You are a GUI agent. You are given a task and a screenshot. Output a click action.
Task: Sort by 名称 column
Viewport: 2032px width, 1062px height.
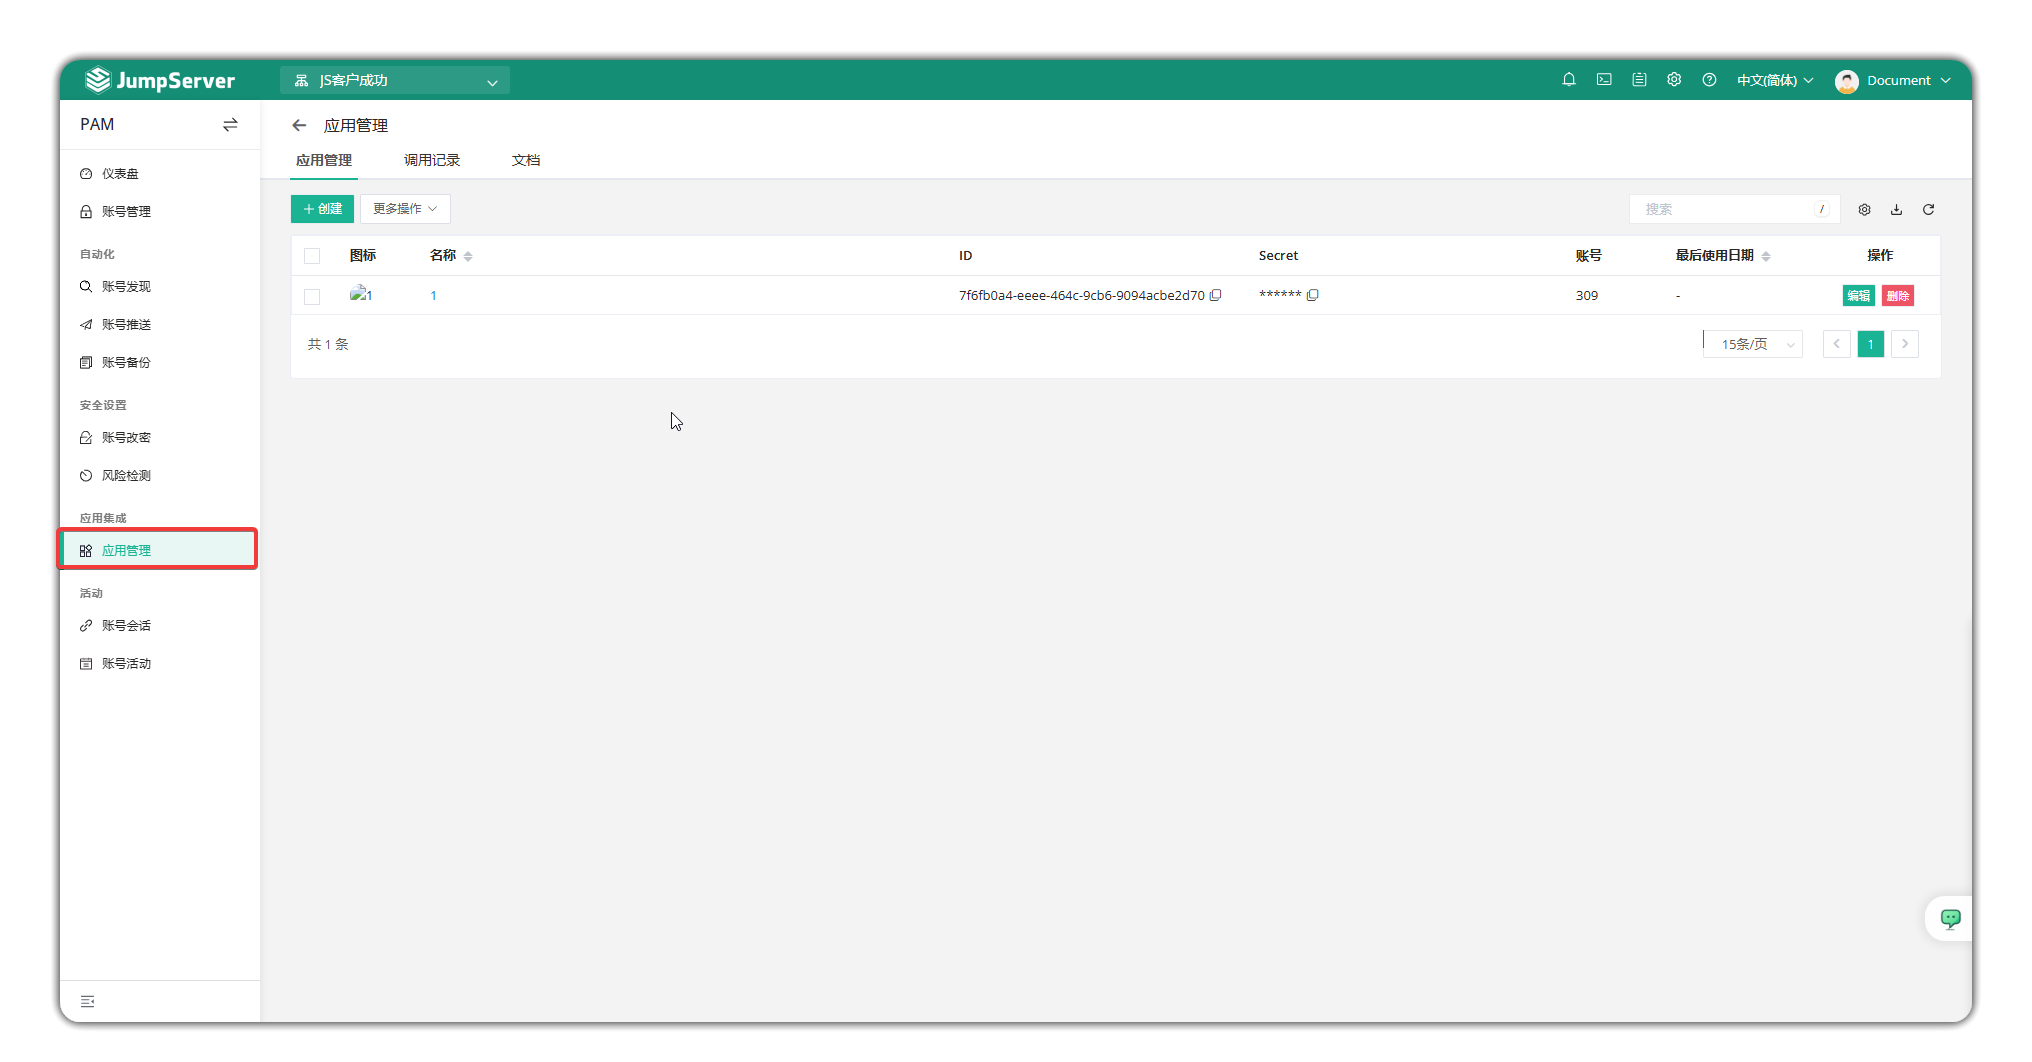tap(468, 256)
